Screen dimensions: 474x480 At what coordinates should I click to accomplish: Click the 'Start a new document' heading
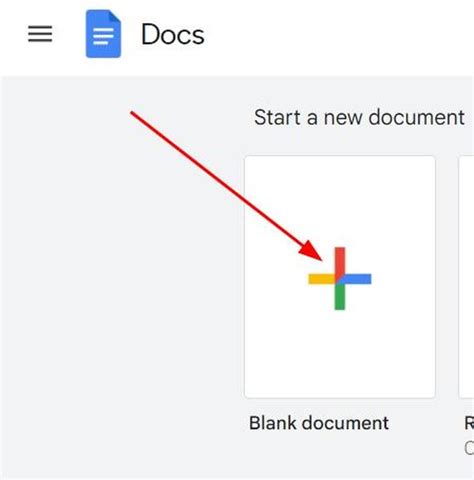tap(359, 117)
